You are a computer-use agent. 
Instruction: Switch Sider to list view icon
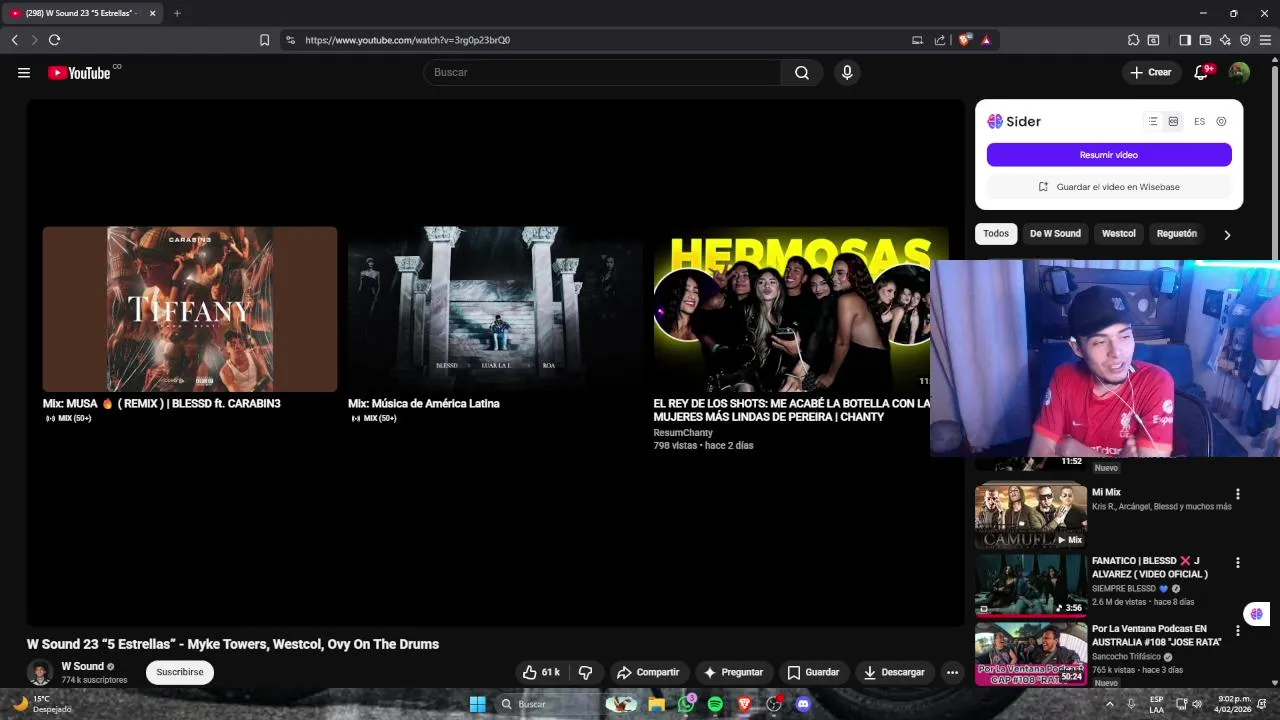1153,121
